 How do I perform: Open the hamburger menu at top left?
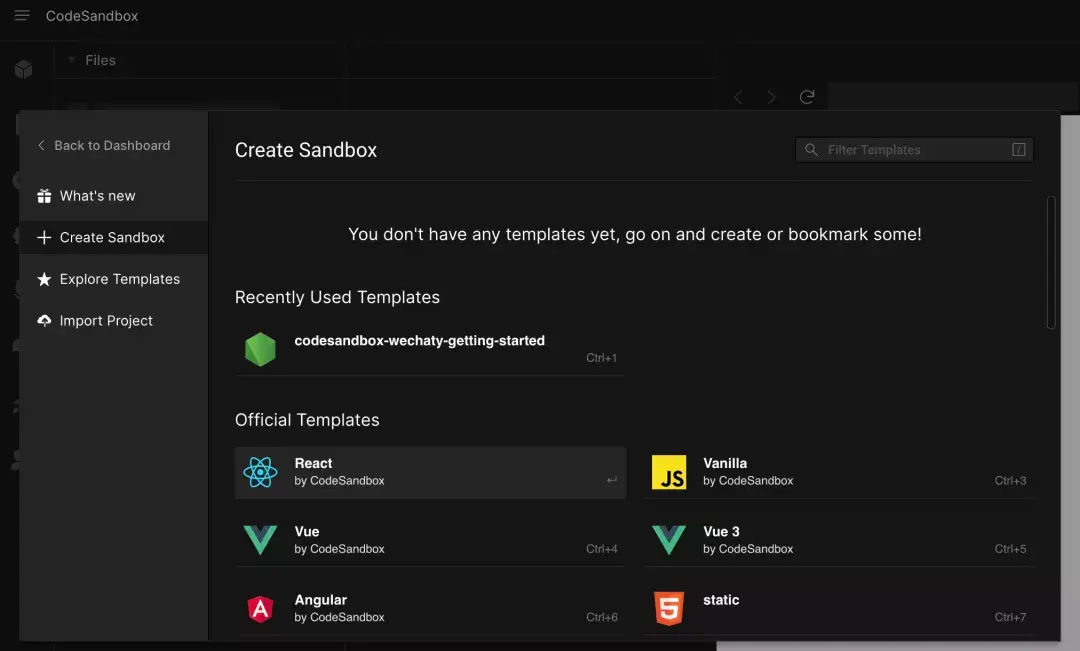click(22, 15)
